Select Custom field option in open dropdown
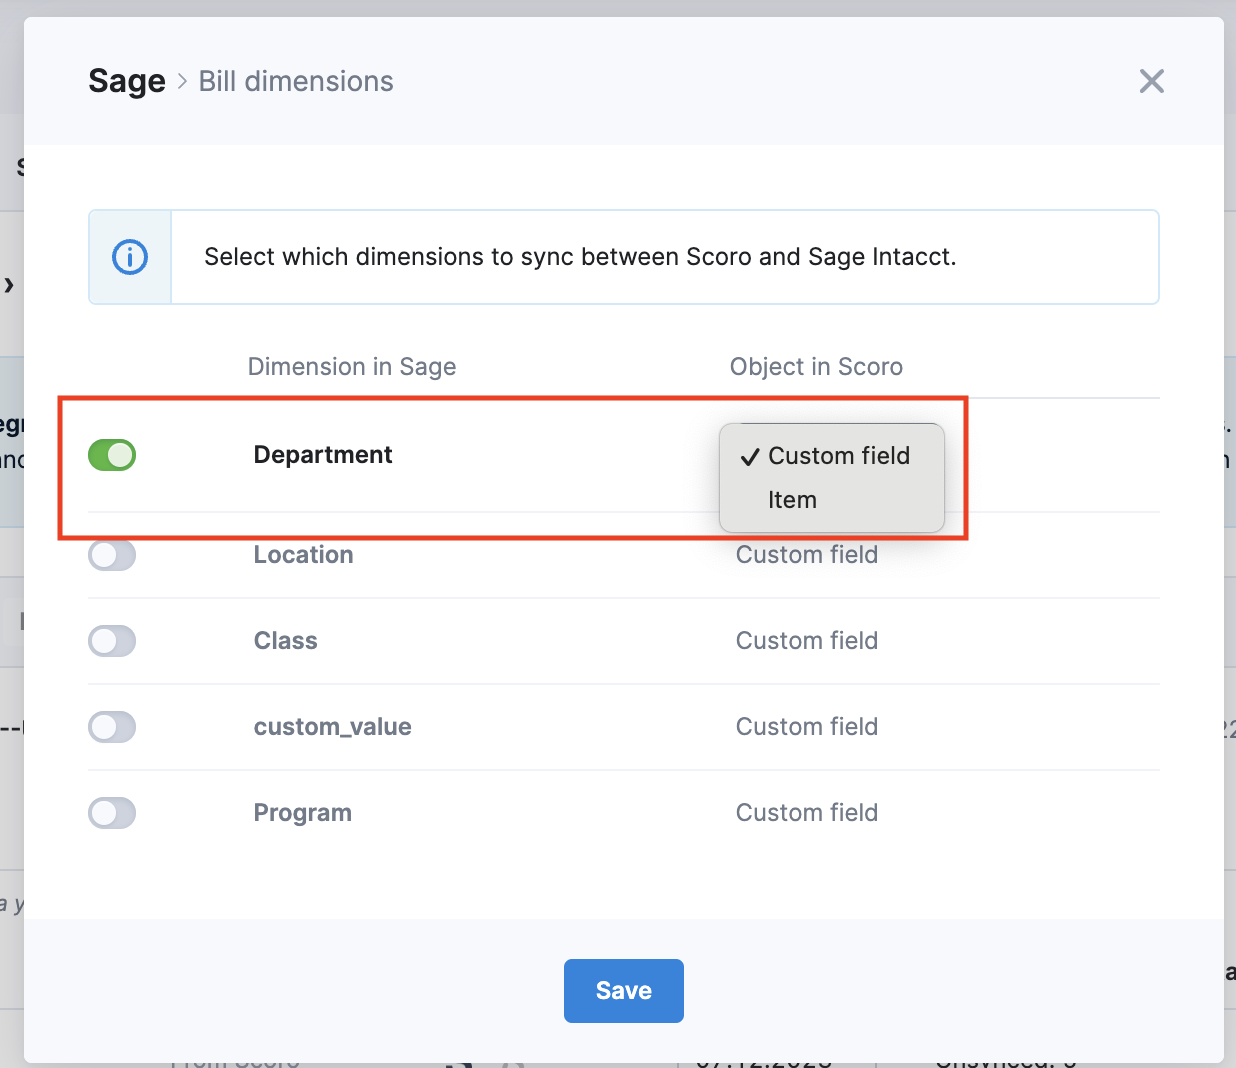The height and width of the screenshot is (1068, 1236). (x=832, y=456)
